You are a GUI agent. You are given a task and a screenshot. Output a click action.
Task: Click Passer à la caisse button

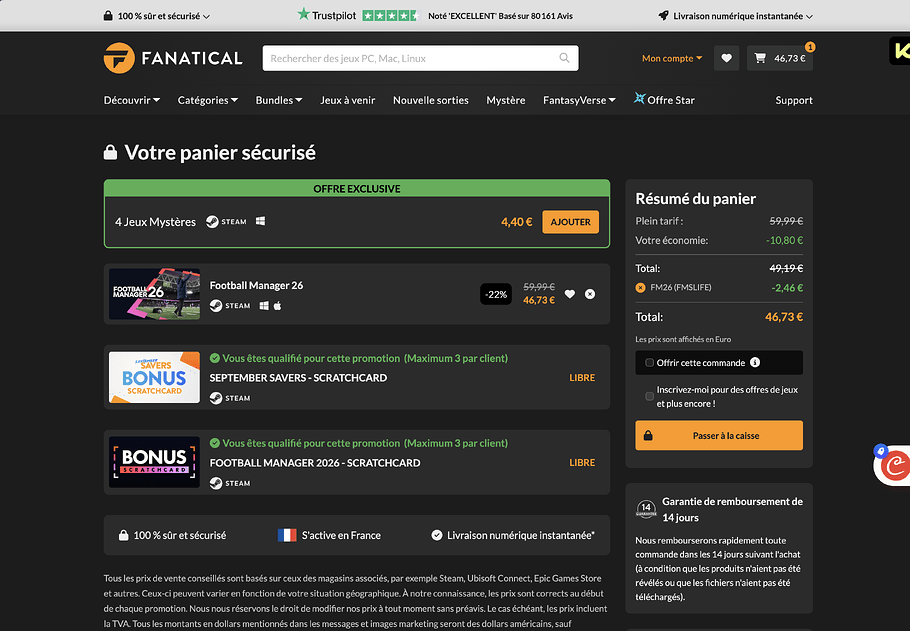pyautogui.click(x=718, y=436)
